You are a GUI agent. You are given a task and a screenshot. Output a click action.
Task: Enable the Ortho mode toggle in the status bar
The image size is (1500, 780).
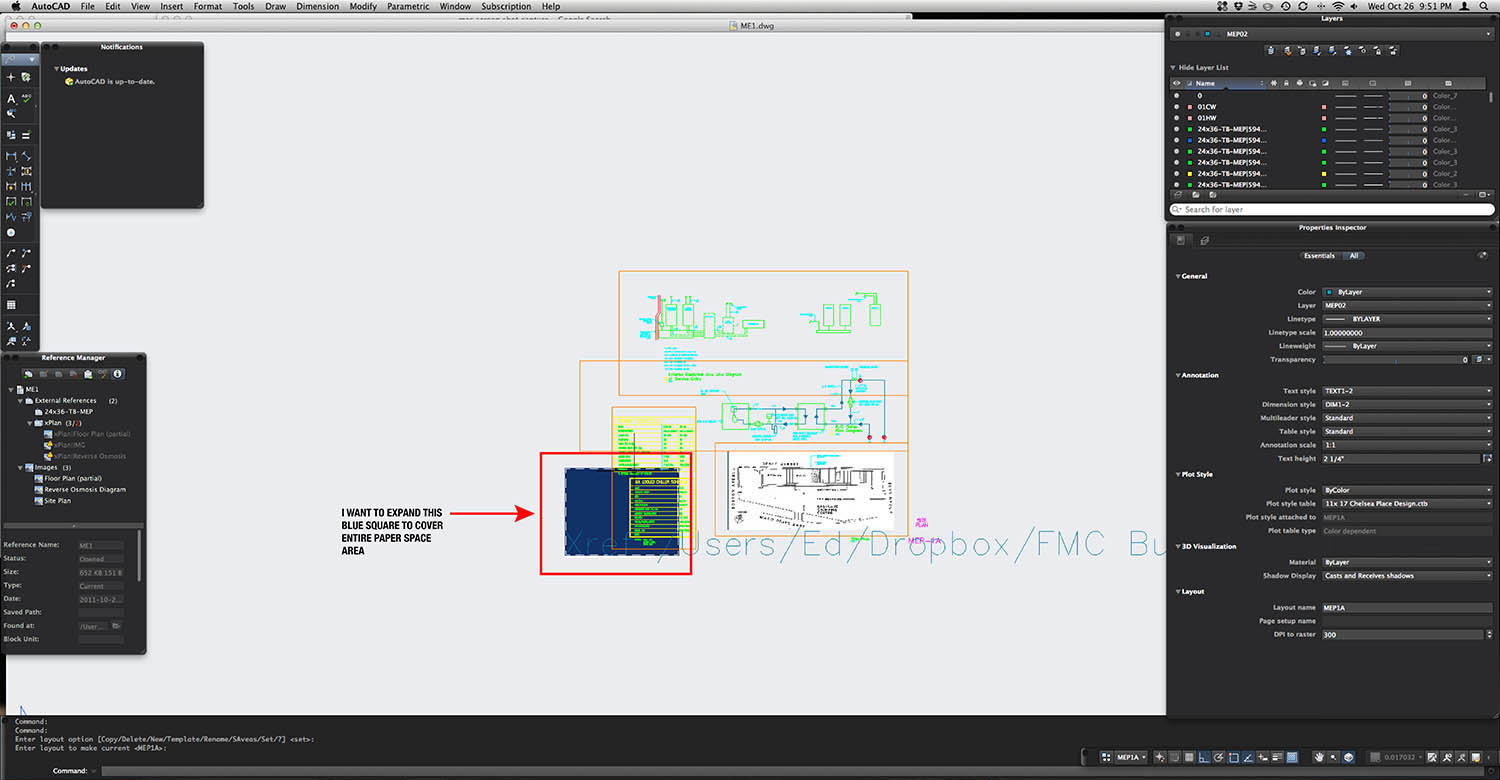pos(1202,757)
